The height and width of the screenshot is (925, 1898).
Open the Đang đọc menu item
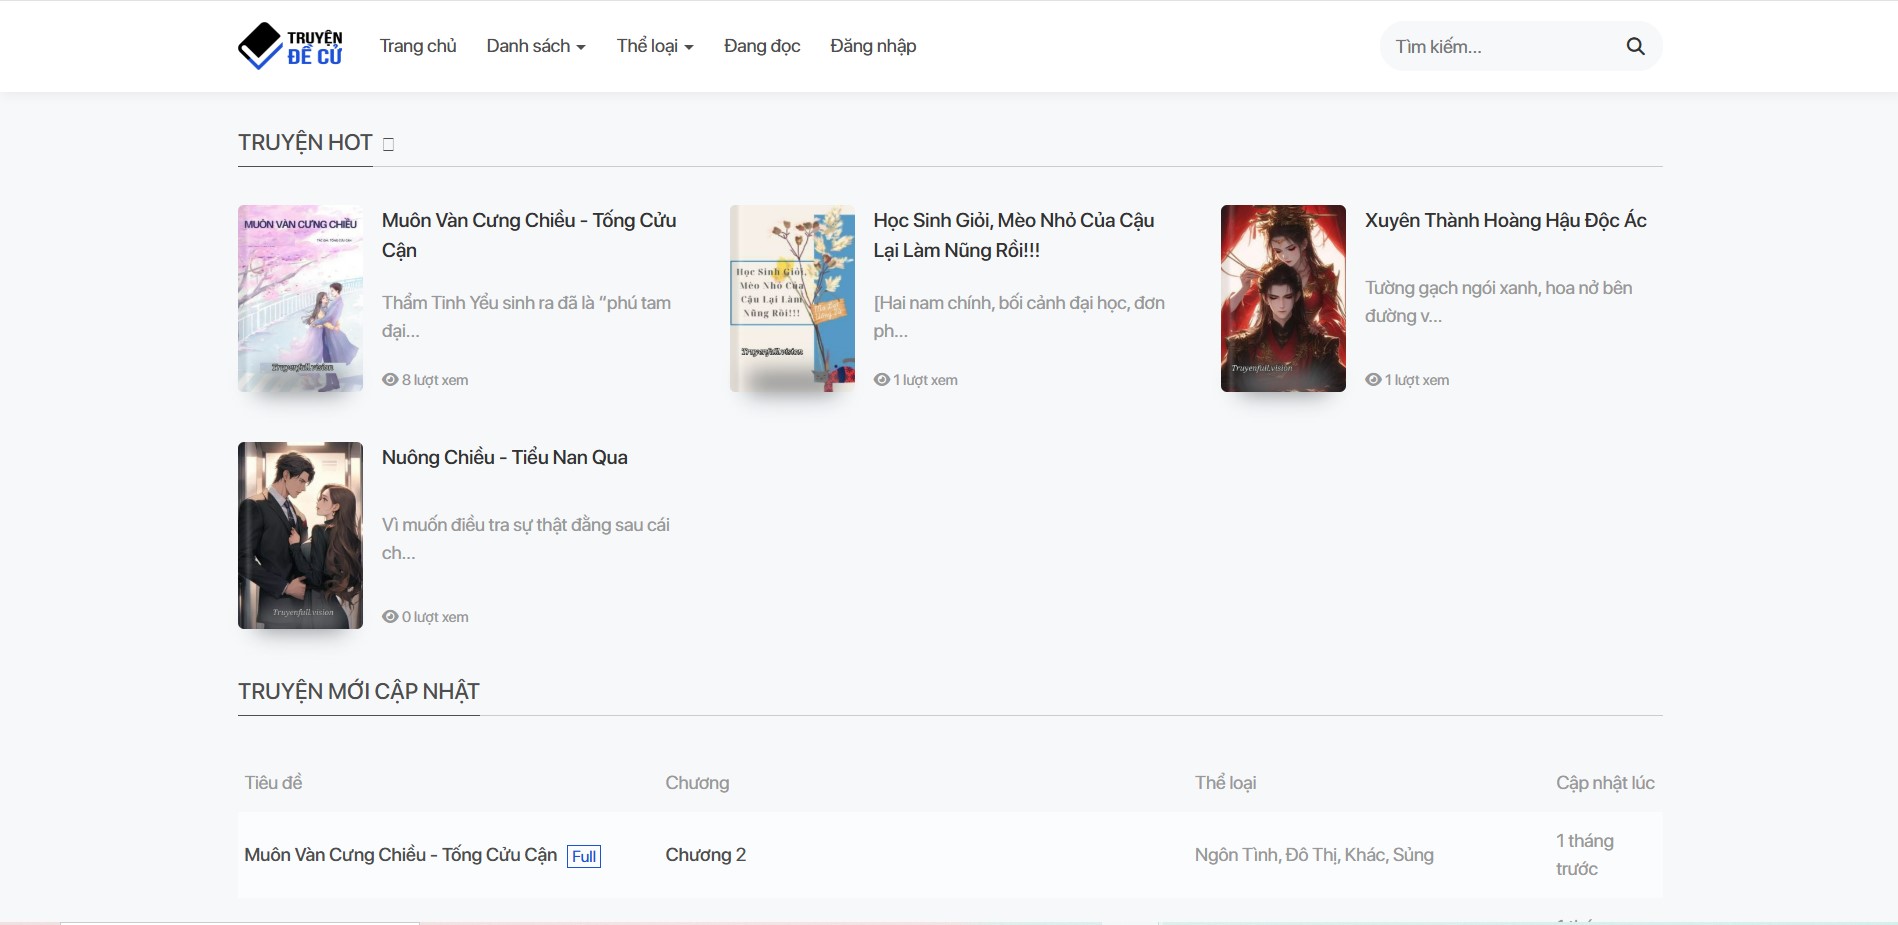[762, 46]
